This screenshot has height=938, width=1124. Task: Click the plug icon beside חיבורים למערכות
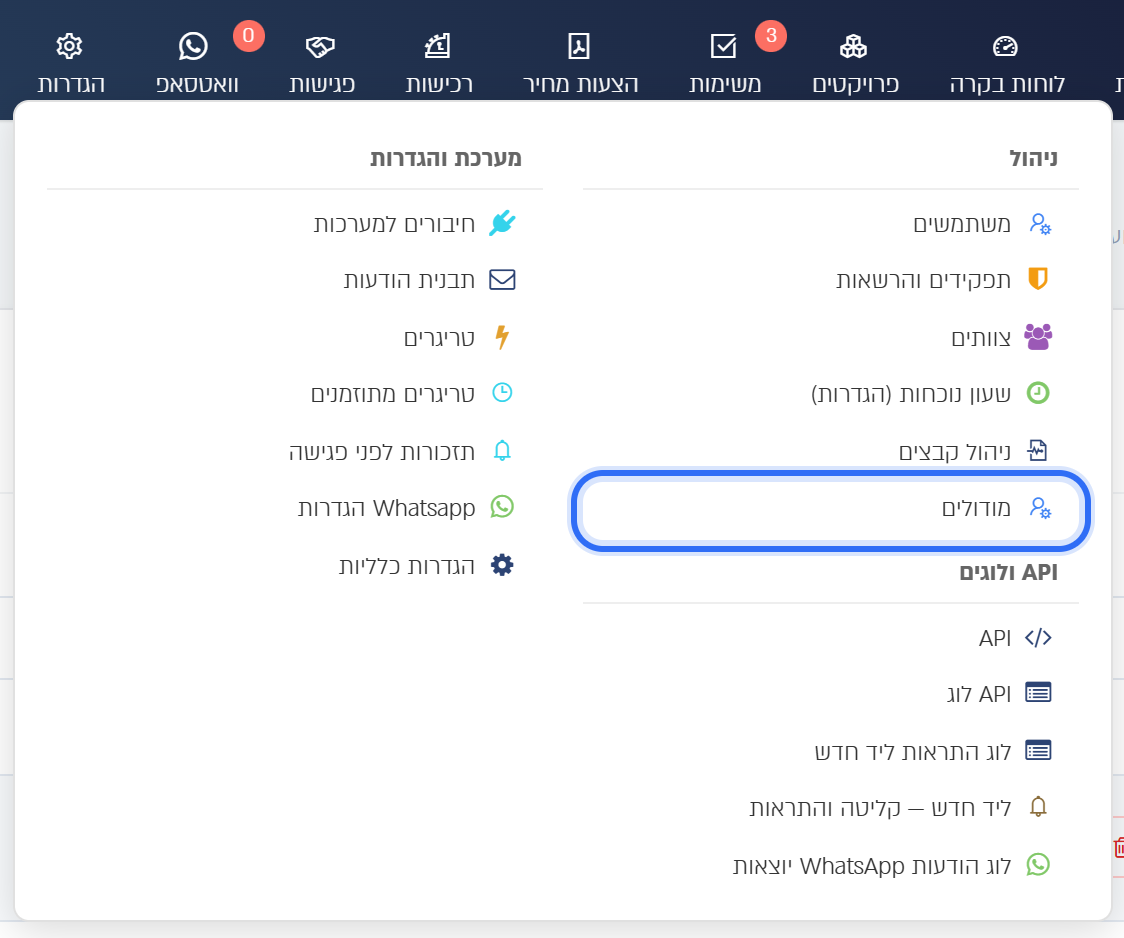502,223
